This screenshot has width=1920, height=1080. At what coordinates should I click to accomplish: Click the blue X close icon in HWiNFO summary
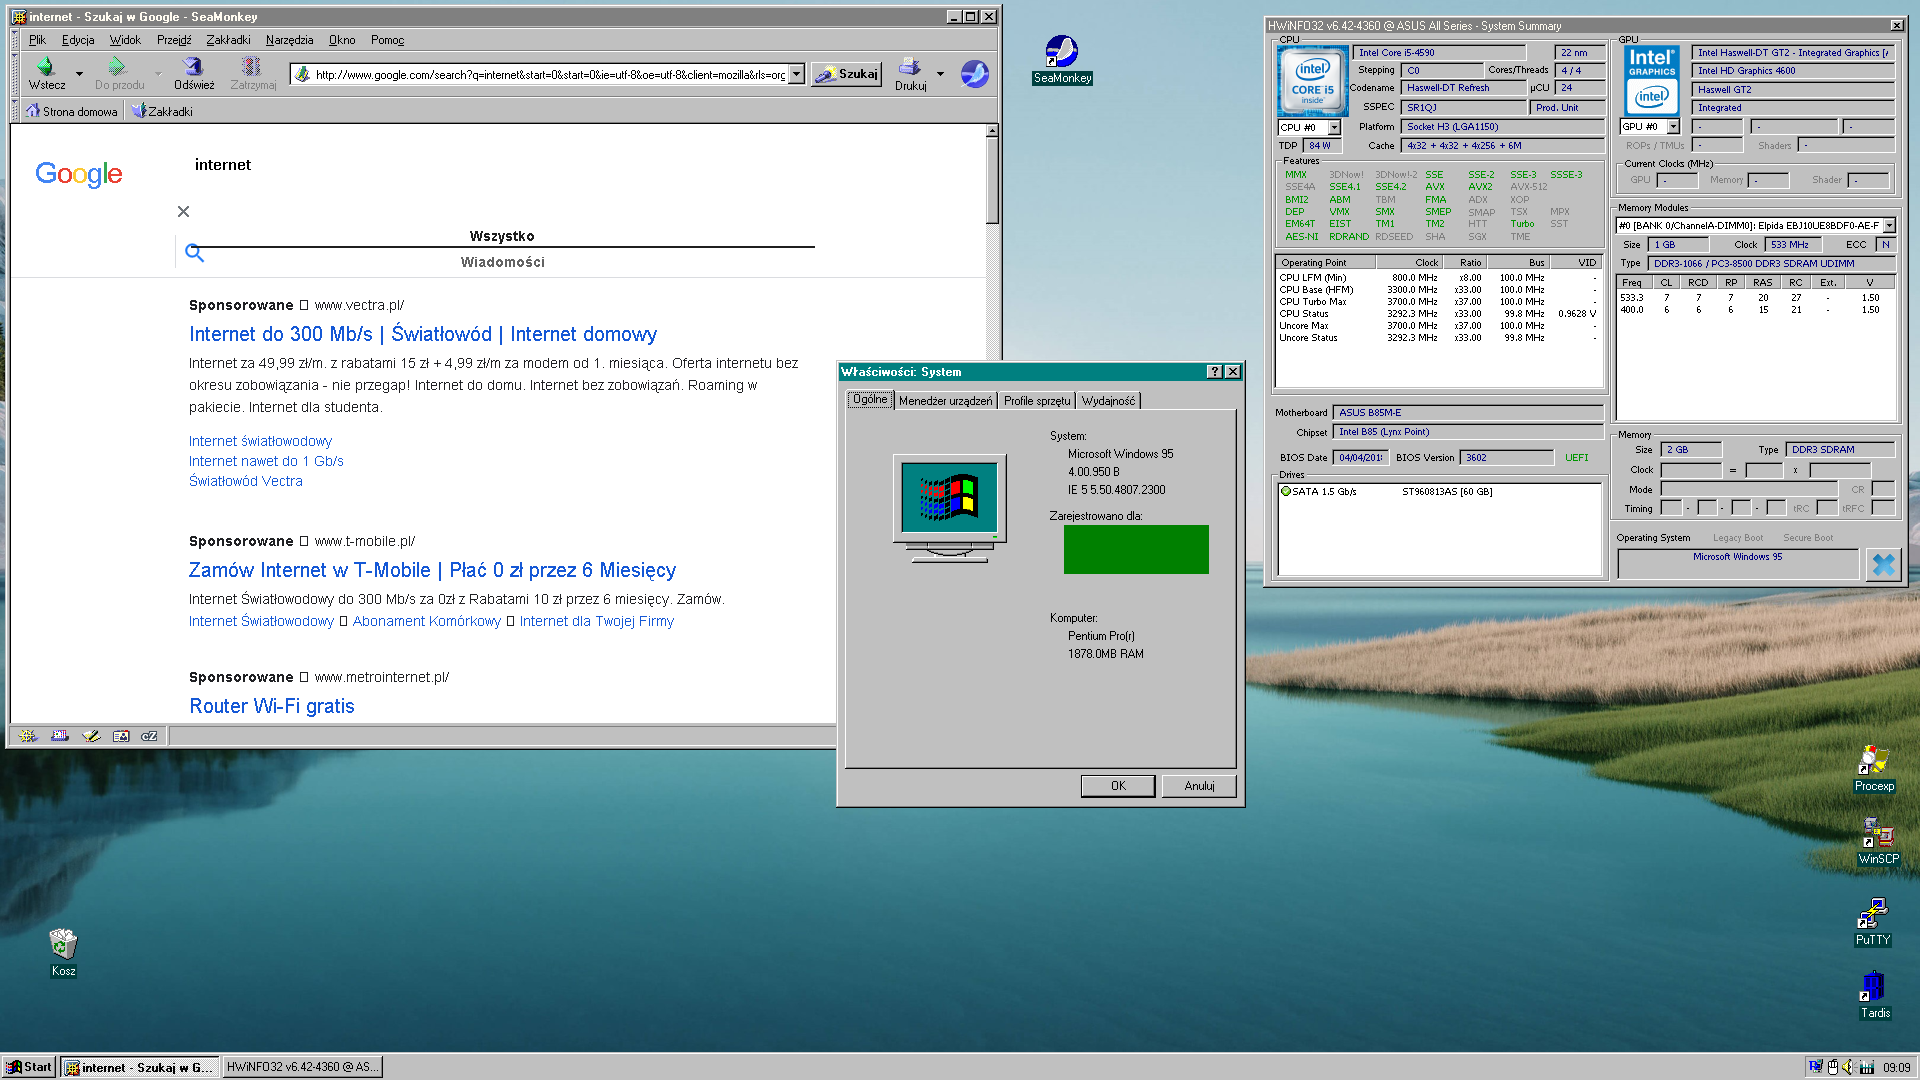[x=1883, y=565]
